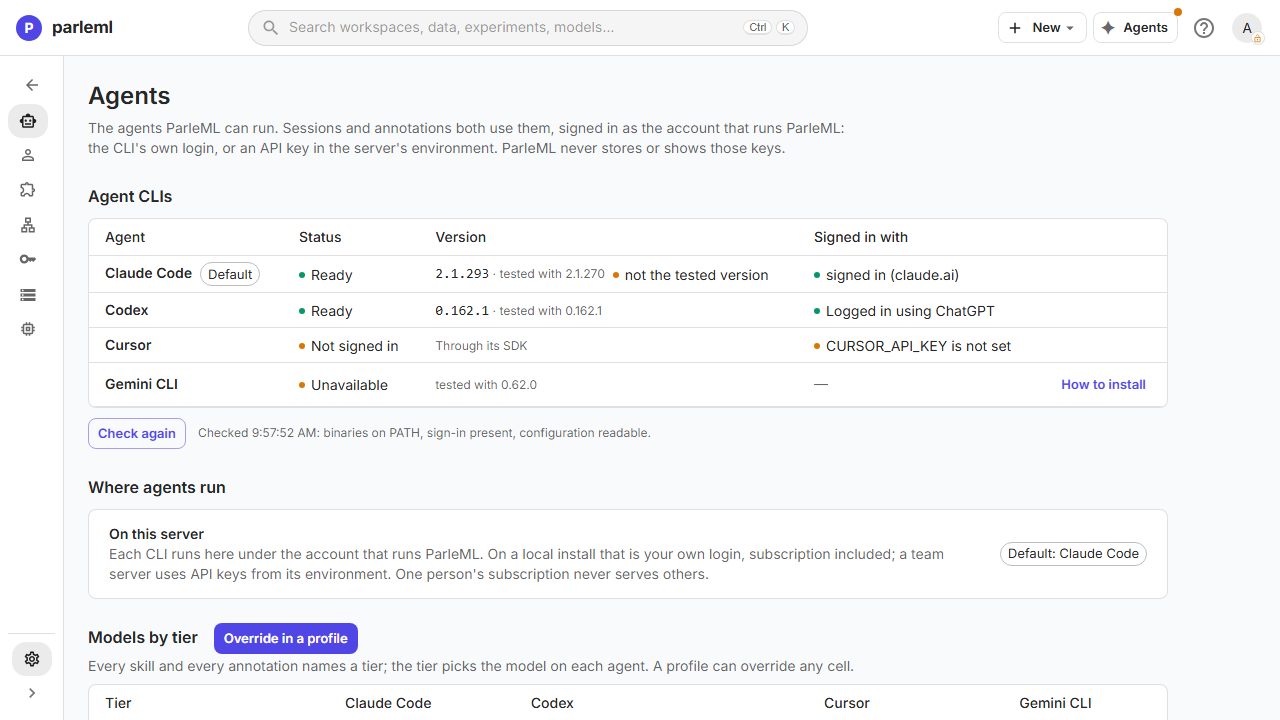Click the 'not the tested version' warning

[696, 275]
